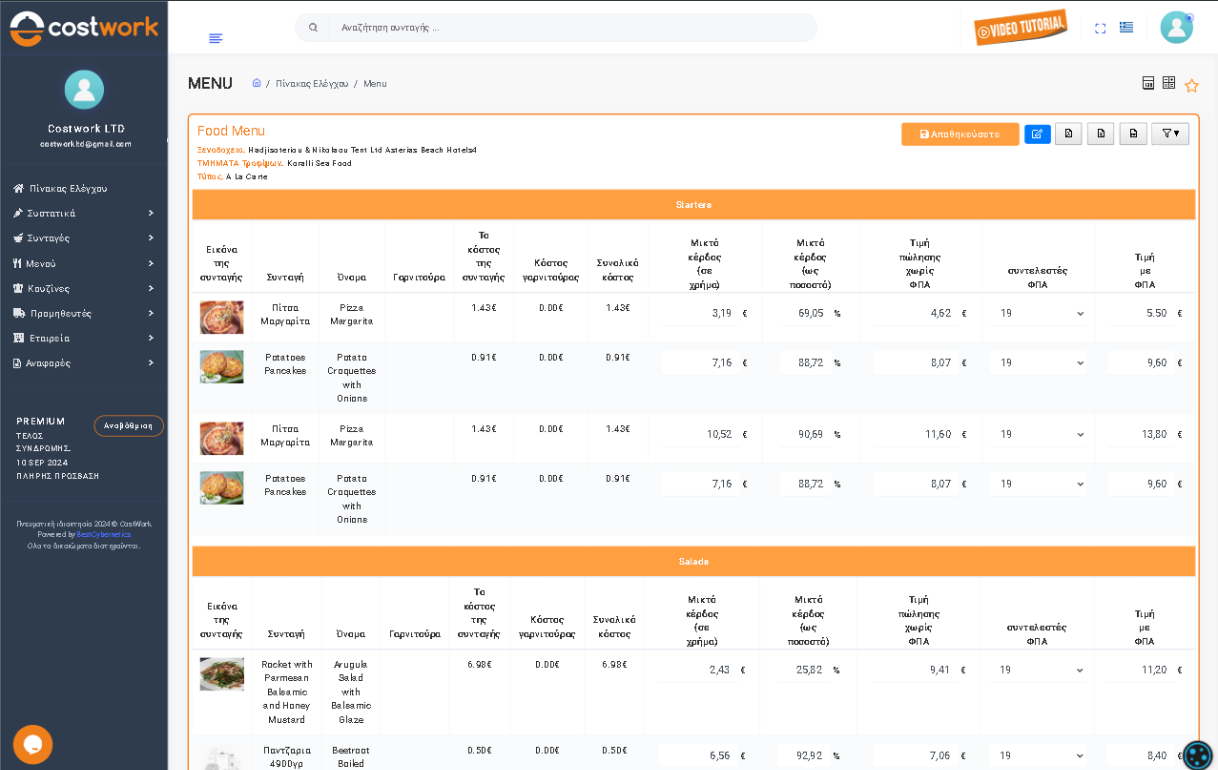Click the orange Αποθηκεύσετε save button
This screenshot has height=770, width=1218.
959,134
